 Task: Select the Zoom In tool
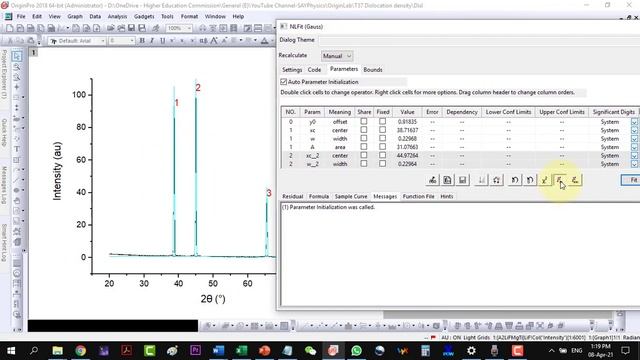(17, 67)
